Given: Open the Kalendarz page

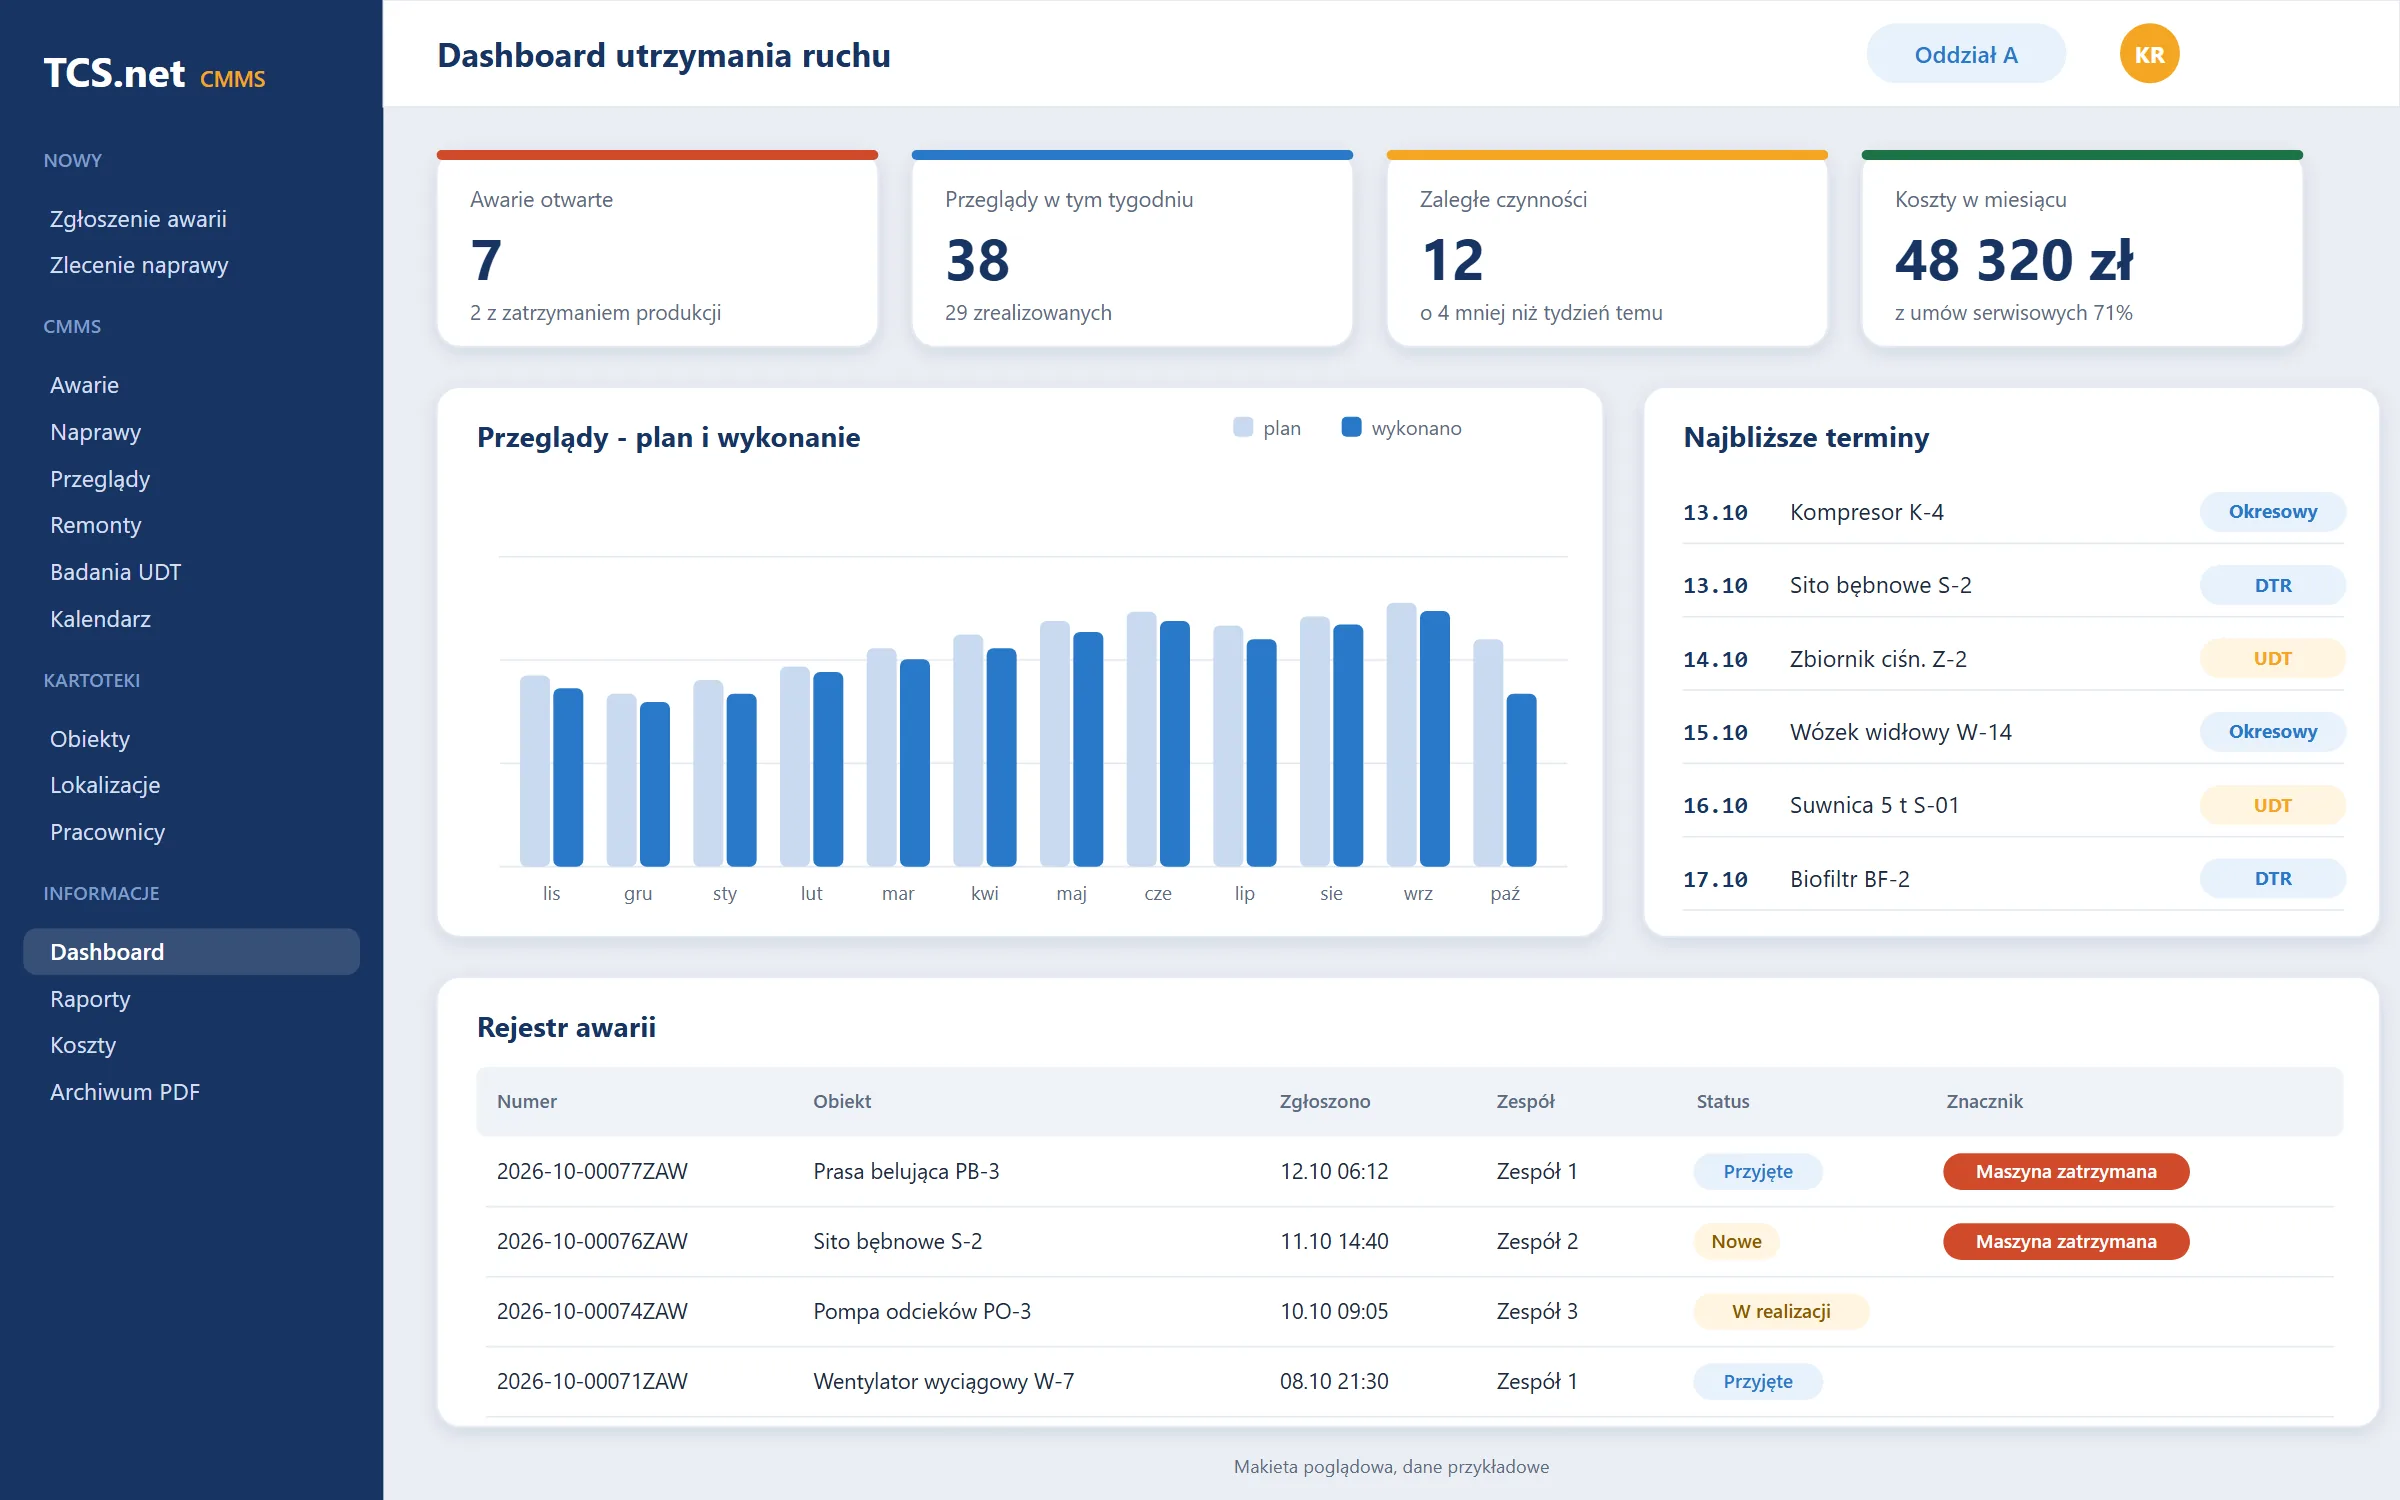Looking at the screenshot, I should (100, 619).
